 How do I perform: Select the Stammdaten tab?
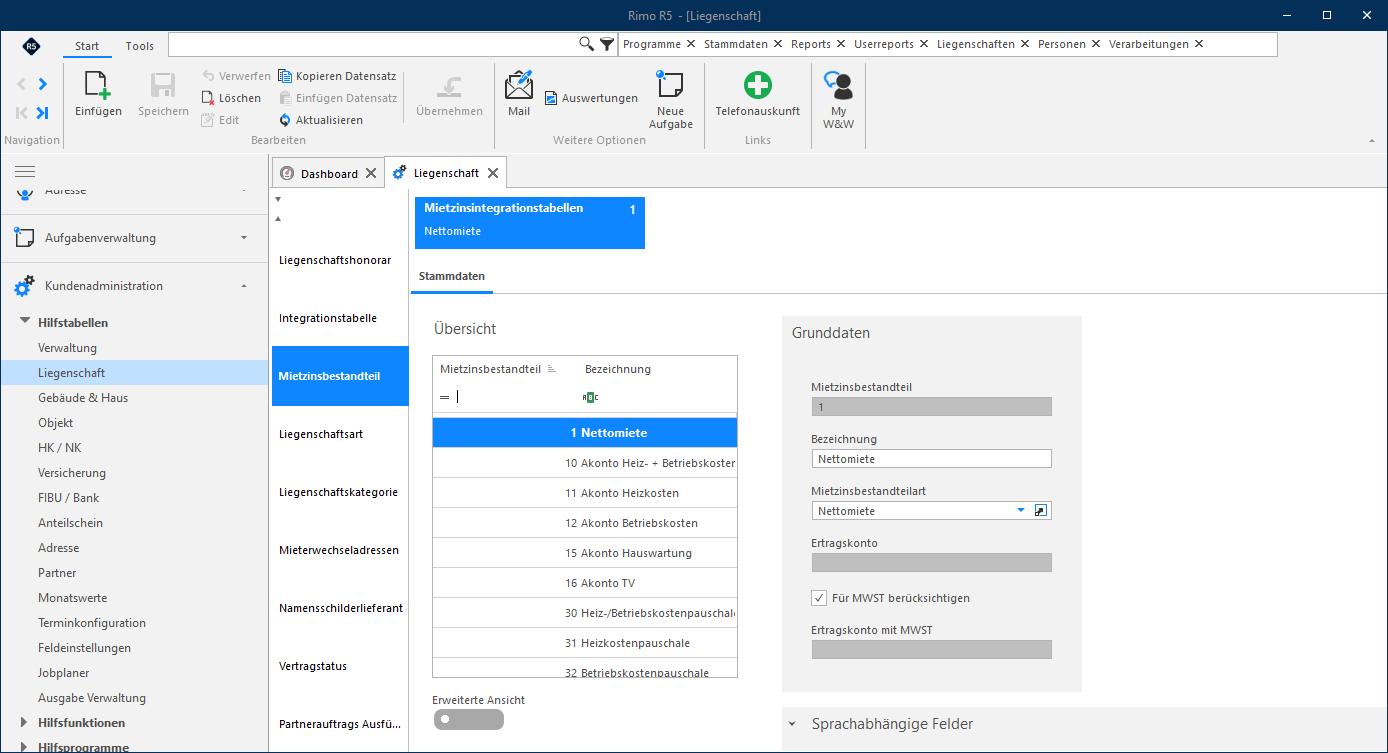452,275
